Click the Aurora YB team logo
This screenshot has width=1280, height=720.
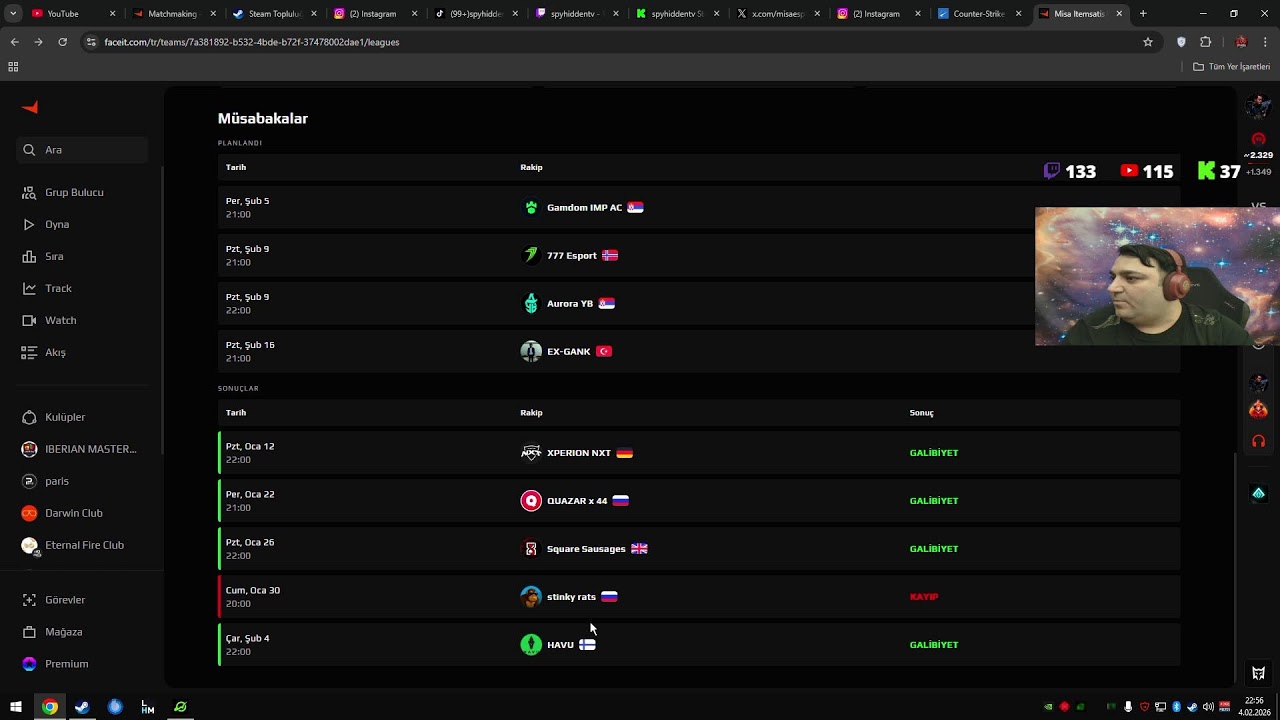coord(531,304)
